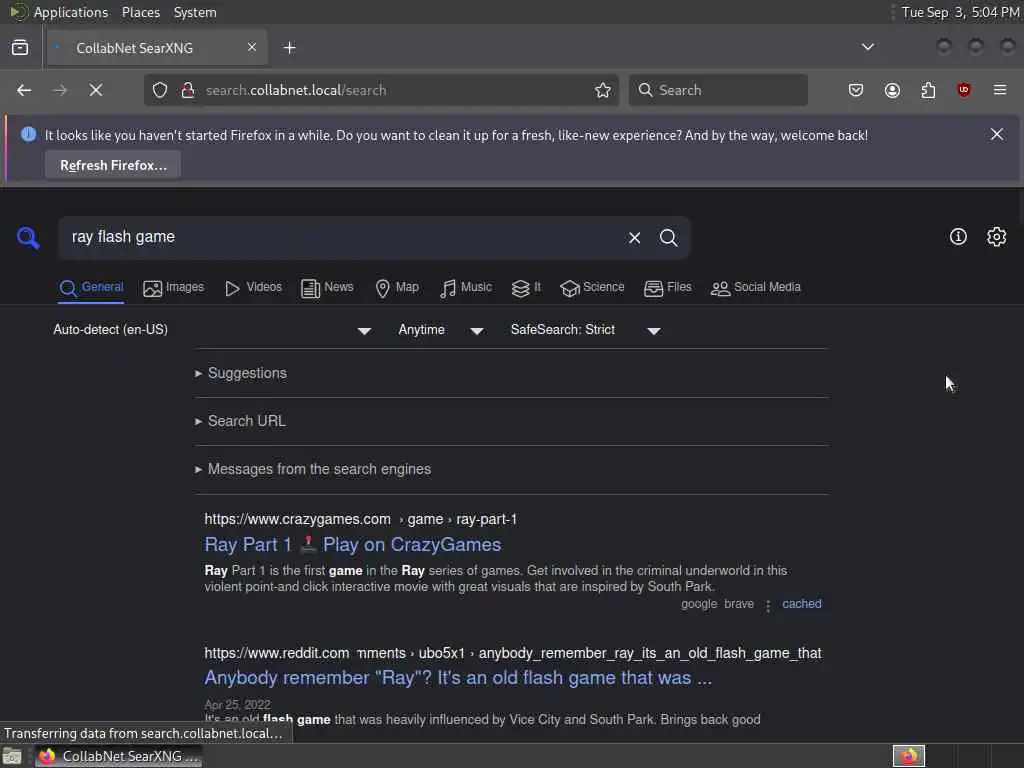1024x768 pixels.
Task: Open the Applications menu
Action: (x=71, y=12)
